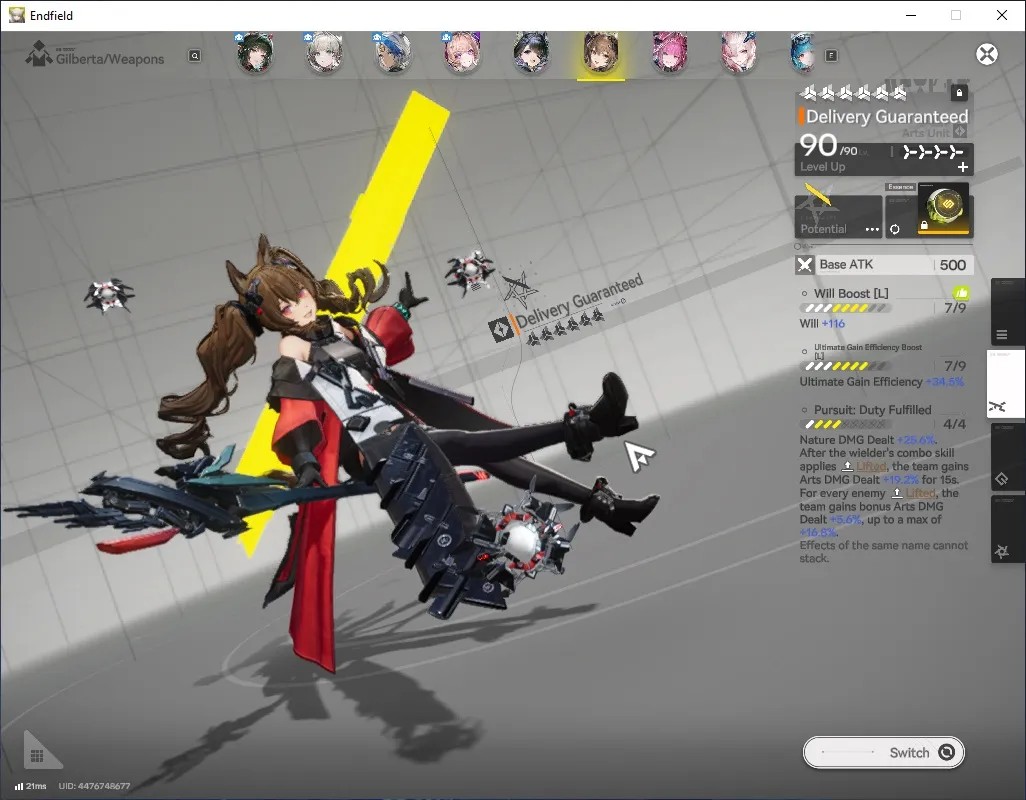Click the six-star rarity row
Screen dimensions: 1026x800
click(853, 94)
